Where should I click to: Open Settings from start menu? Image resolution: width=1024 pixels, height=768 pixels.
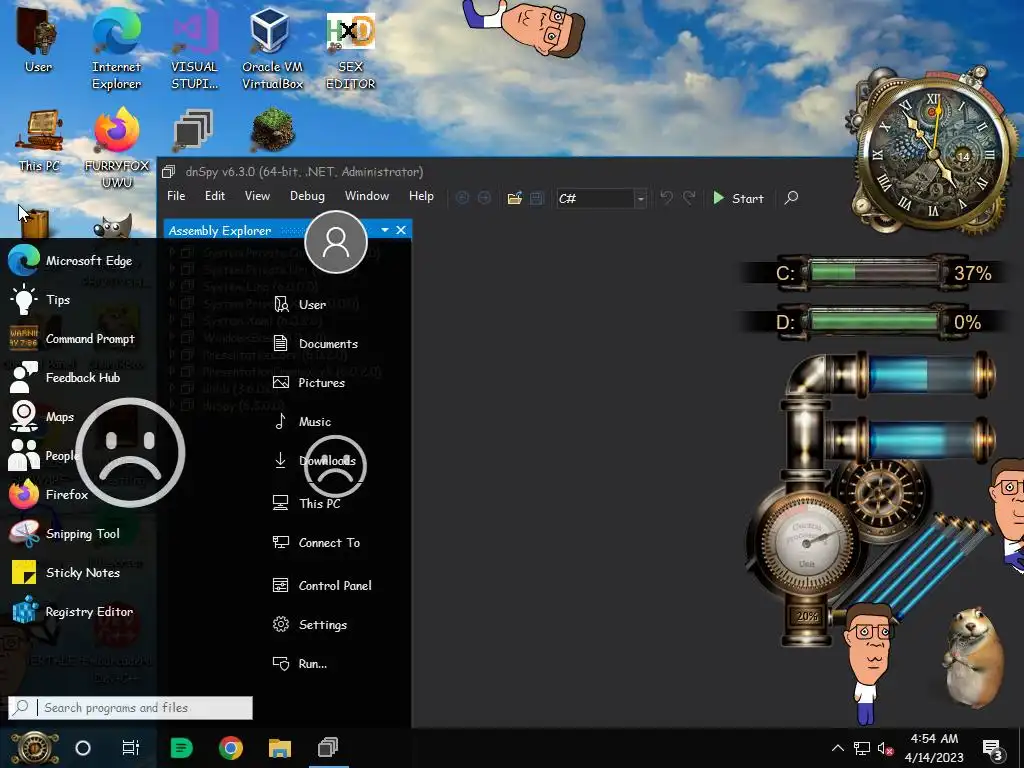point(310,624)
